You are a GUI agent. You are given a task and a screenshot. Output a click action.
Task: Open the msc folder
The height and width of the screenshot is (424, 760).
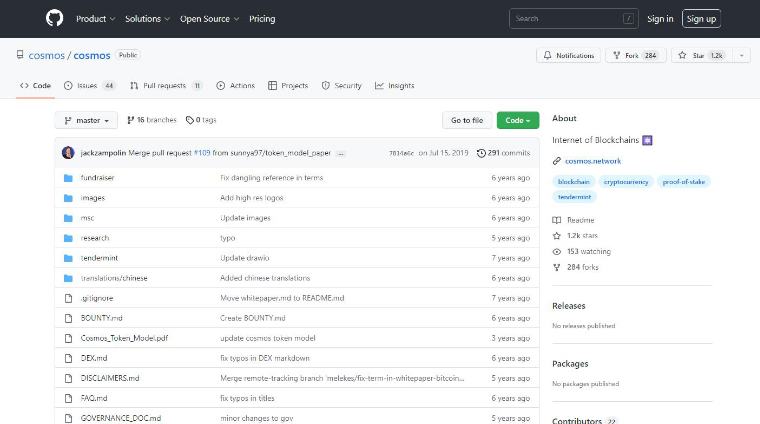click(87, 218)
